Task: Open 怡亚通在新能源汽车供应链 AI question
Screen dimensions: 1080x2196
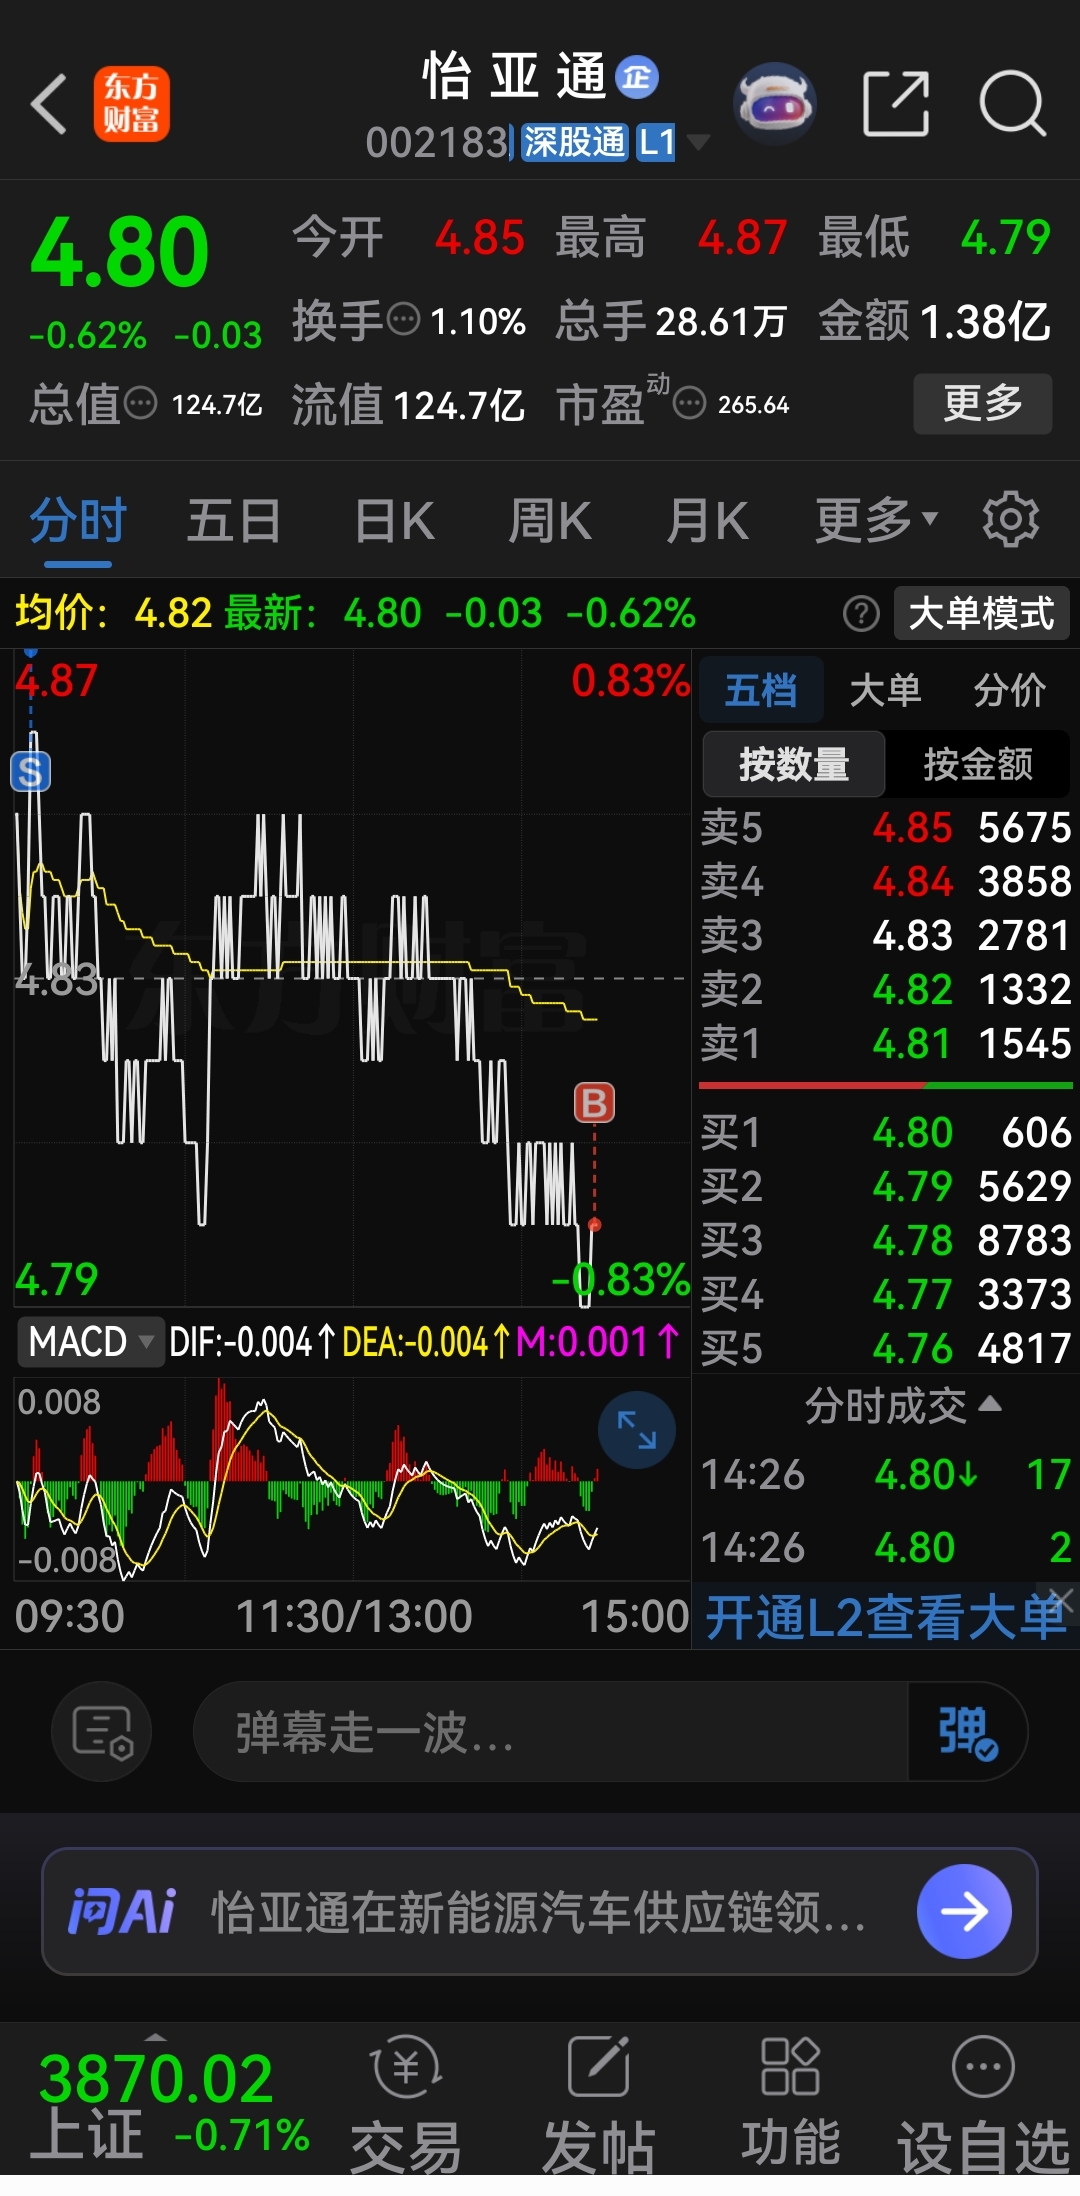Action: coord(538,1911)
